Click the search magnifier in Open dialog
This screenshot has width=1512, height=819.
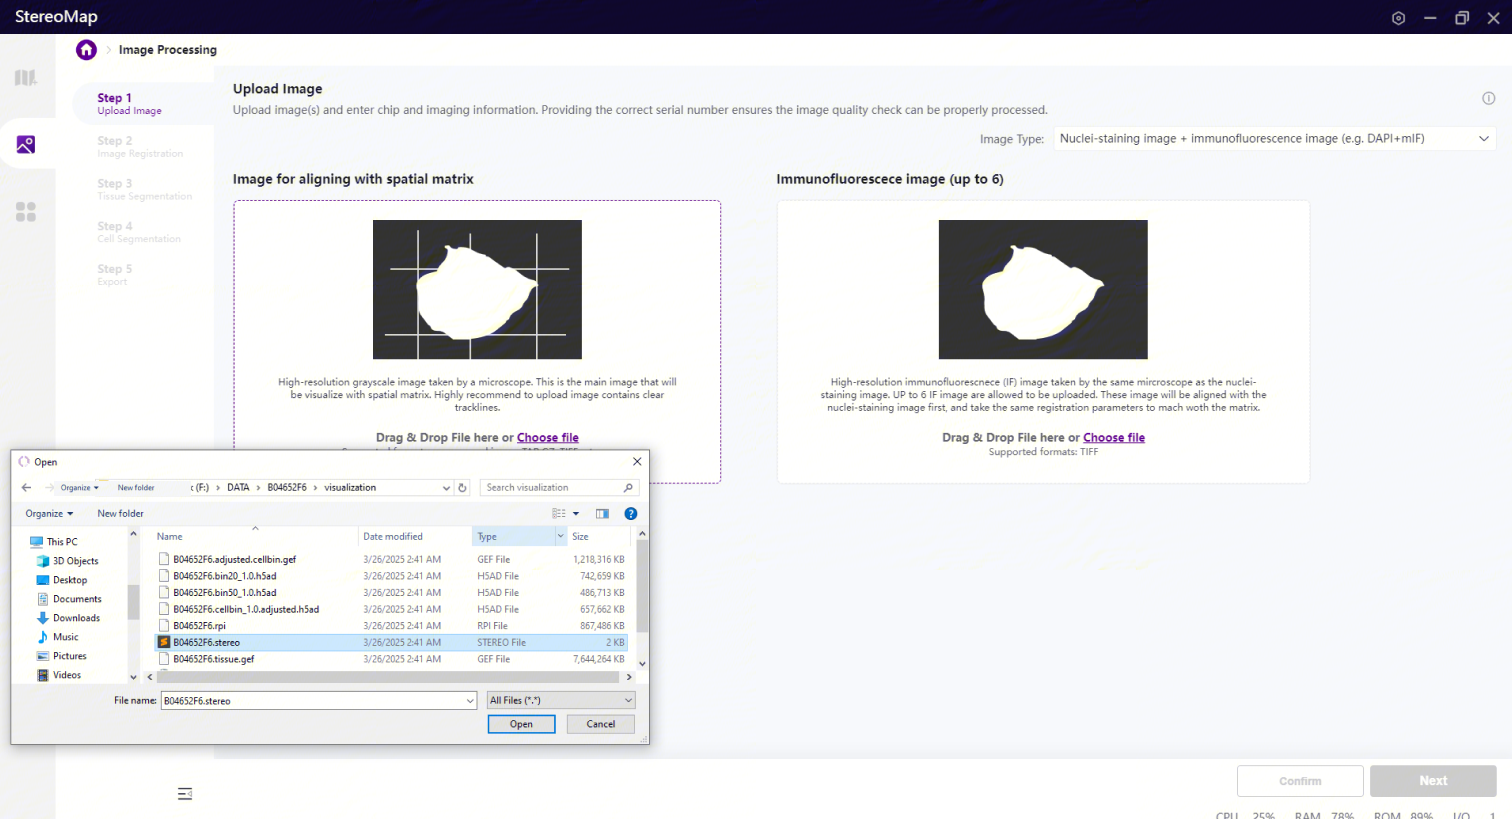628,488
